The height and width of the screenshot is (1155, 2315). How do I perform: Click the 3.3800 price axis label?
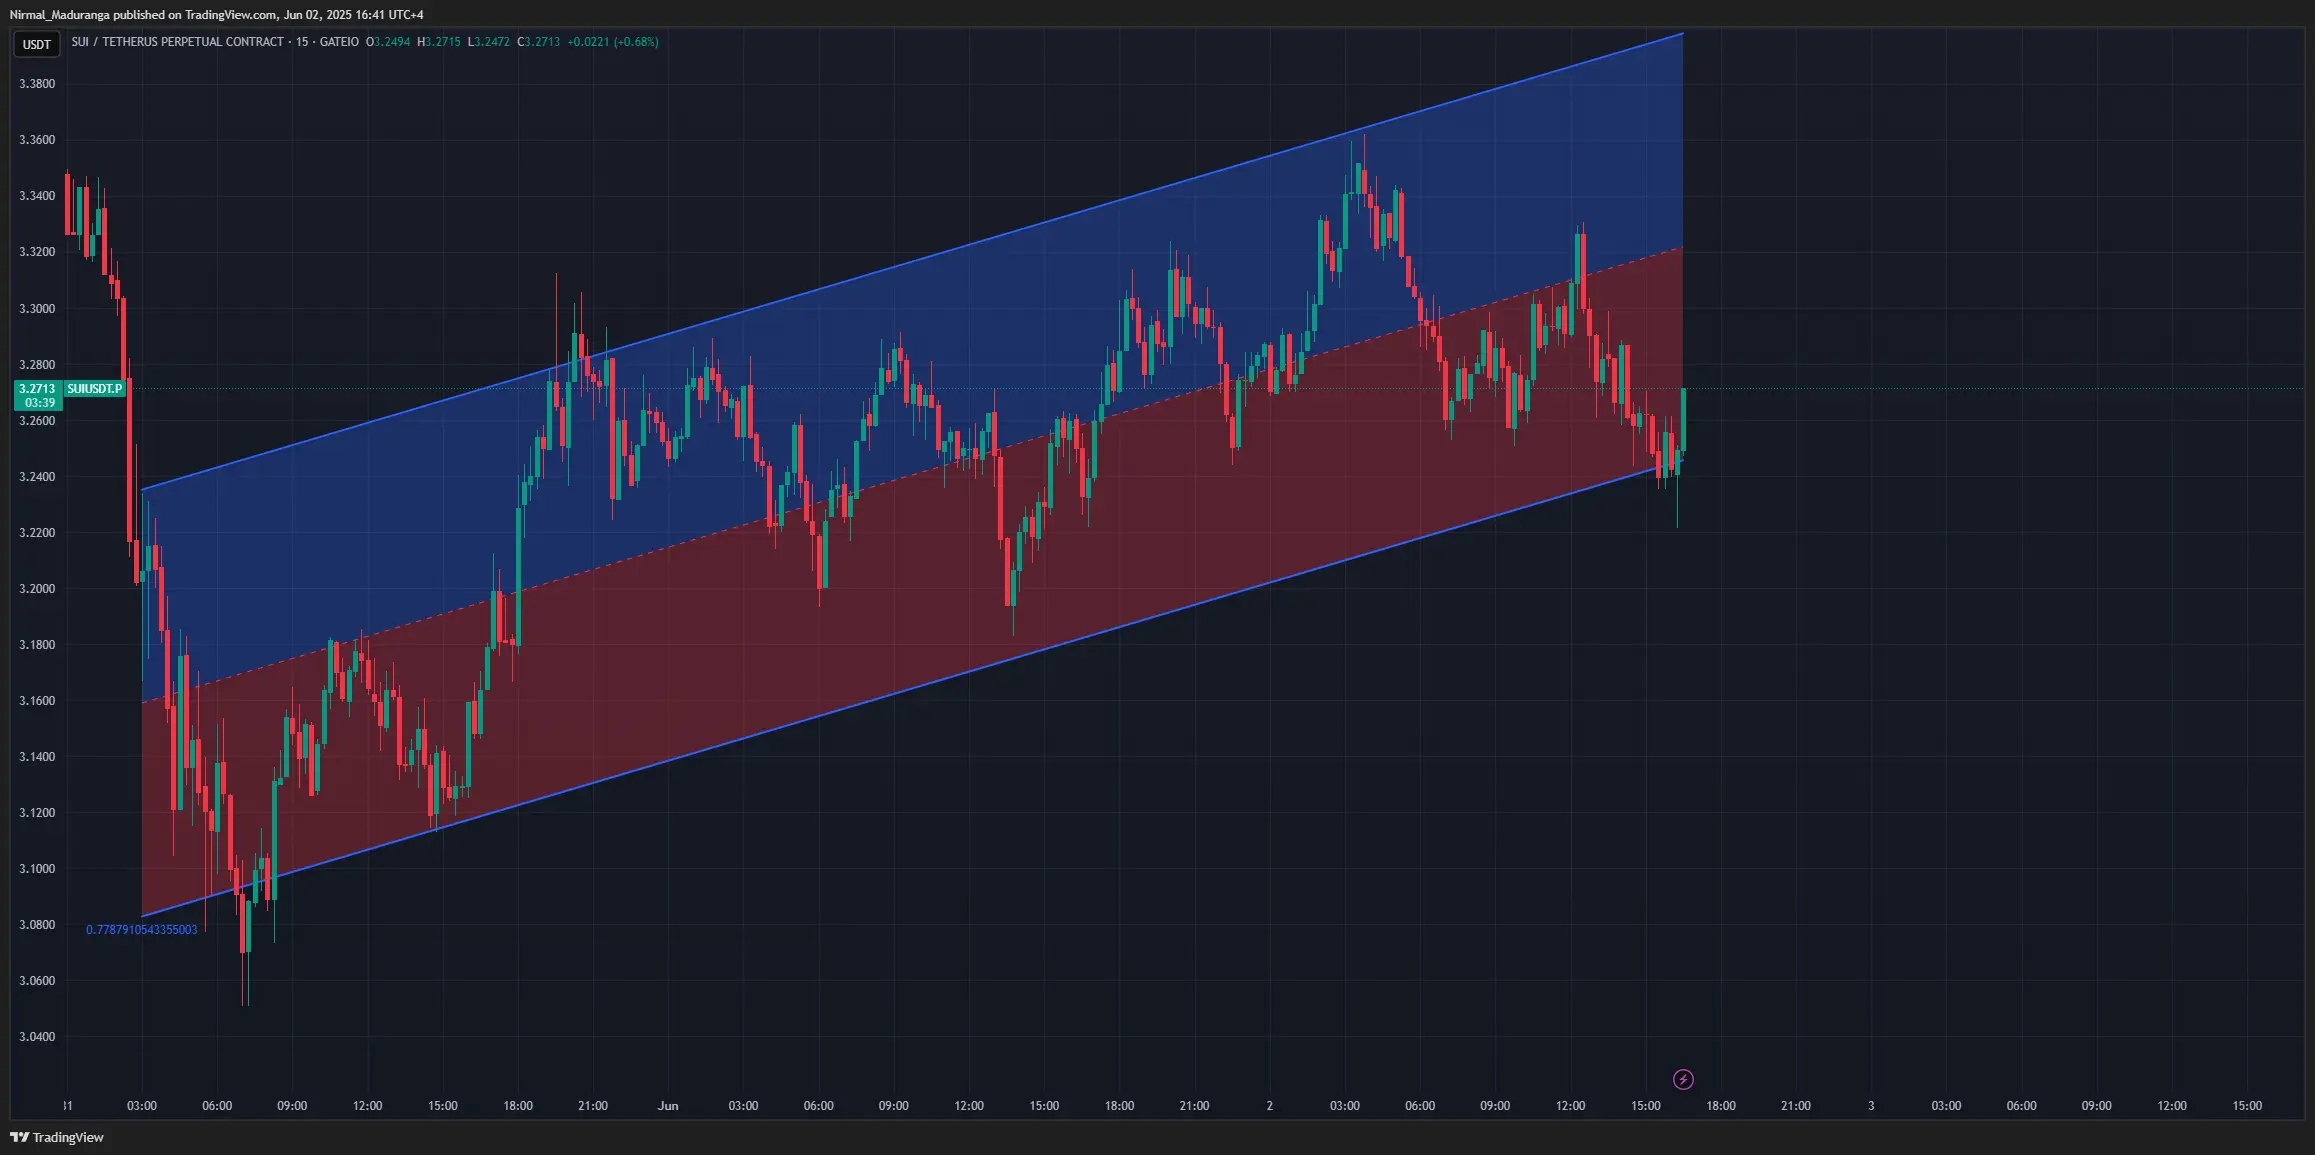pyautogui.click(x=37, y=84)
